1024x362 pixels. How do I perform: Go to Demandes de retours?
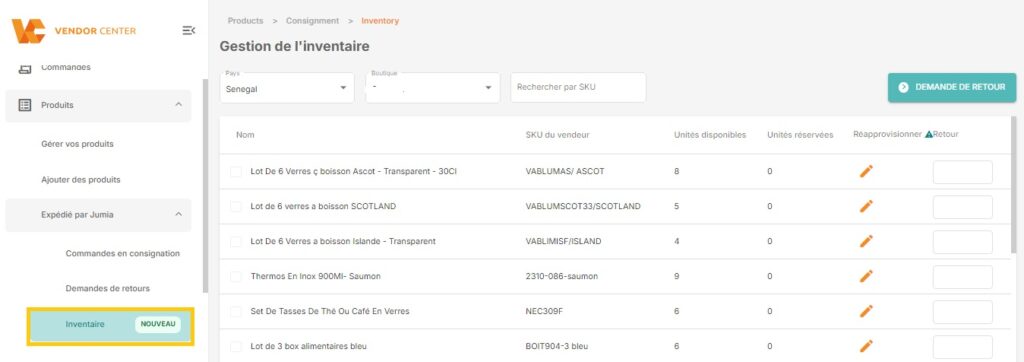pyautogui.click(x=108, y=288)
